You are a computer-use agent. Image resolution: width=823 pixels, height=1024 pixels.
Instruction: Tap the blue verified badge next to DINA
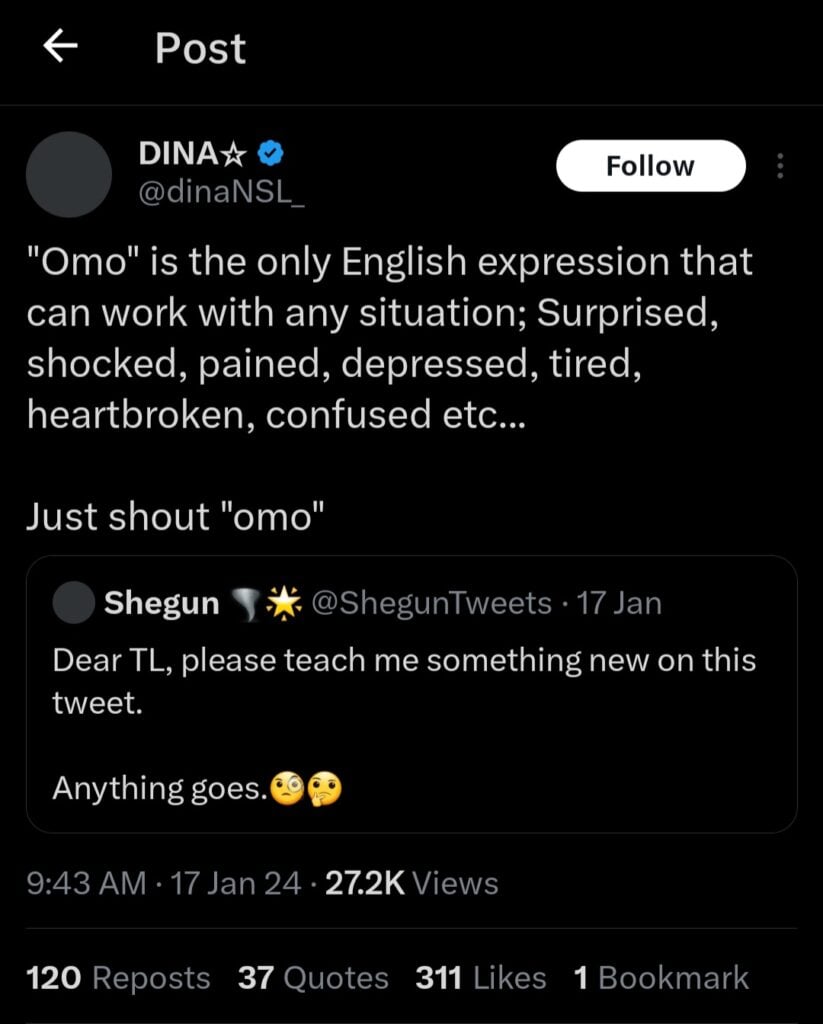point(270,153)
